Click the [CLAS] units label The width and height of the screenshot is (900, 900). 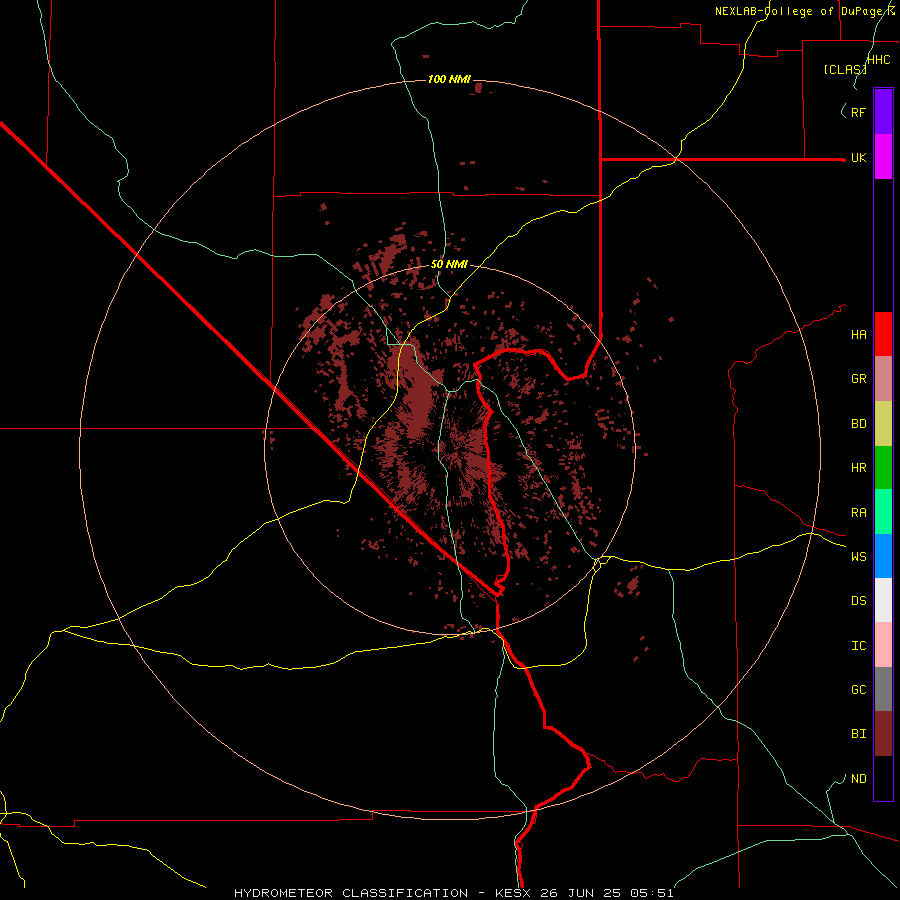pyautogui.click(x=845, y=69)
